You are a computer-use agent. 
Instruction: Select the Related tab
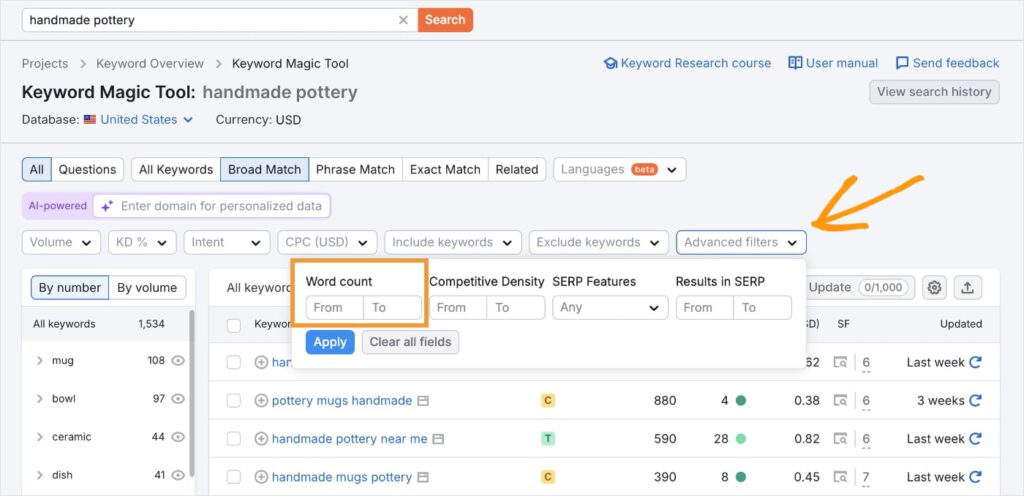click(x=517, y=170)
